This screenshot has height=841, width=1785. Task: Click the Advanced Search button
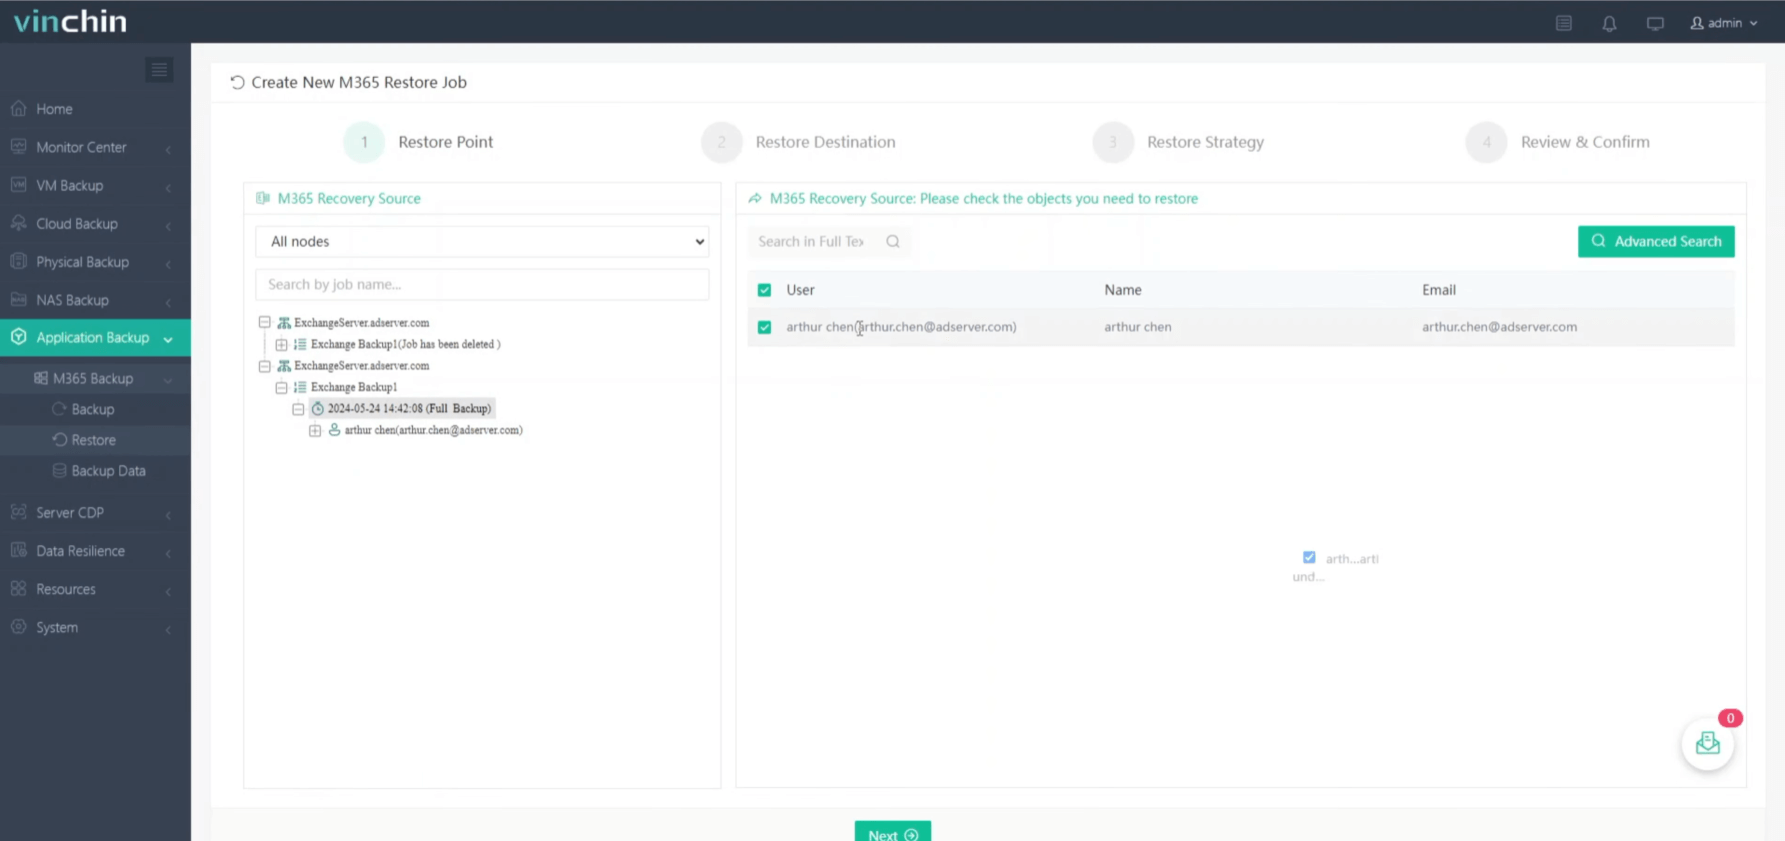[1656, 241]
